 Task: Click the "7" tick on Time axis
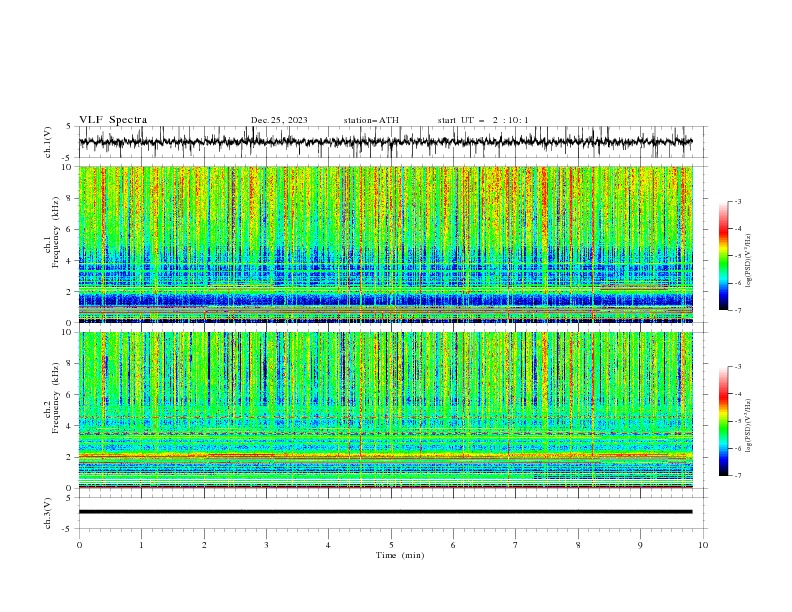tap(516, 545)
